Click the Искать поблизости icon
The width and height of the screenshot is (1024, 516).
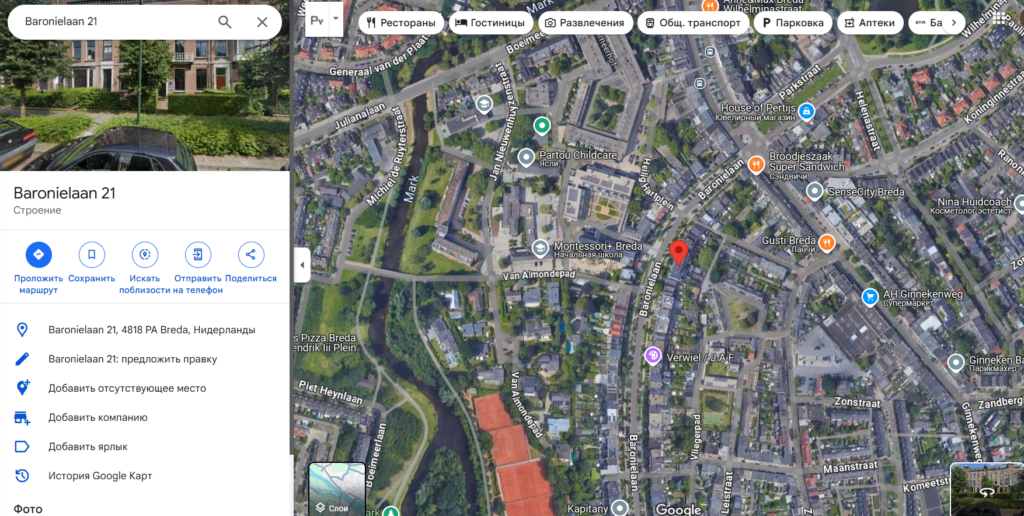[145, 255]
